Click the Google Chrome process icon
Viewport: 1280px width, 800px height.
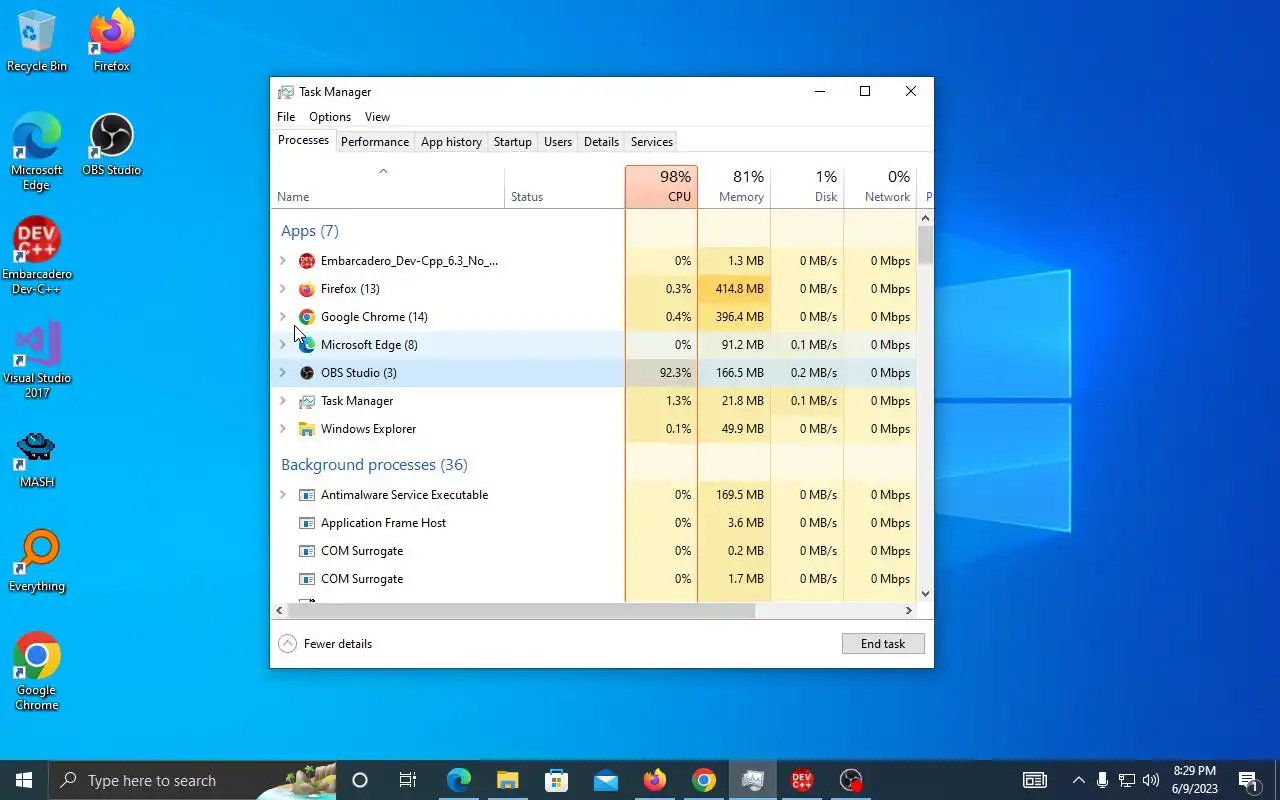[x=307, y=317]
